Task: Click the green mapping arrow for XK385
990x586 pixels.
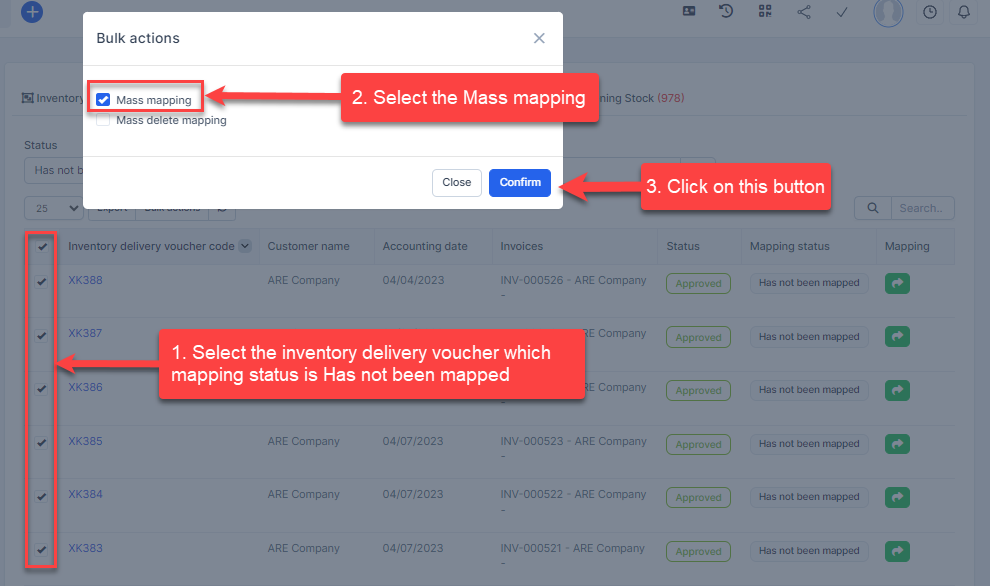Action: click(897, 444)
